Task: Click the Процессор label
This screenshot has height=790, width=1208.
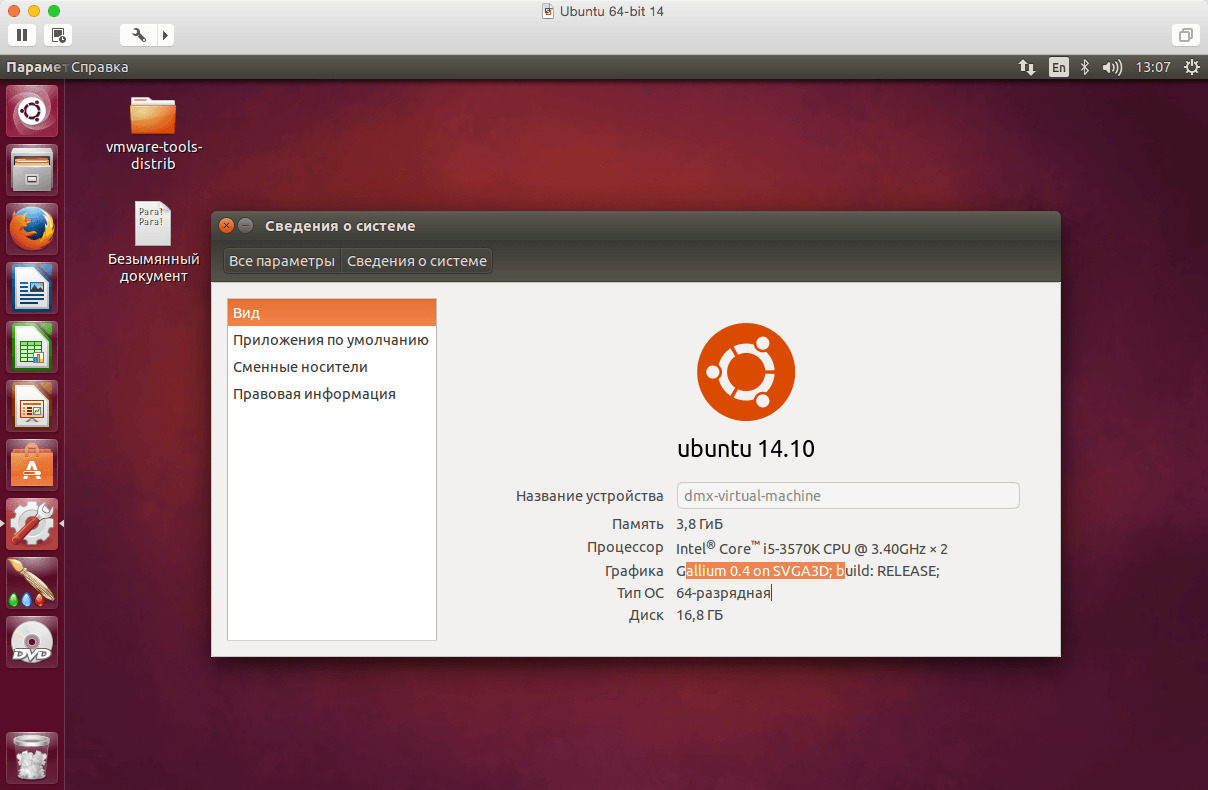Action: point(625,547)
